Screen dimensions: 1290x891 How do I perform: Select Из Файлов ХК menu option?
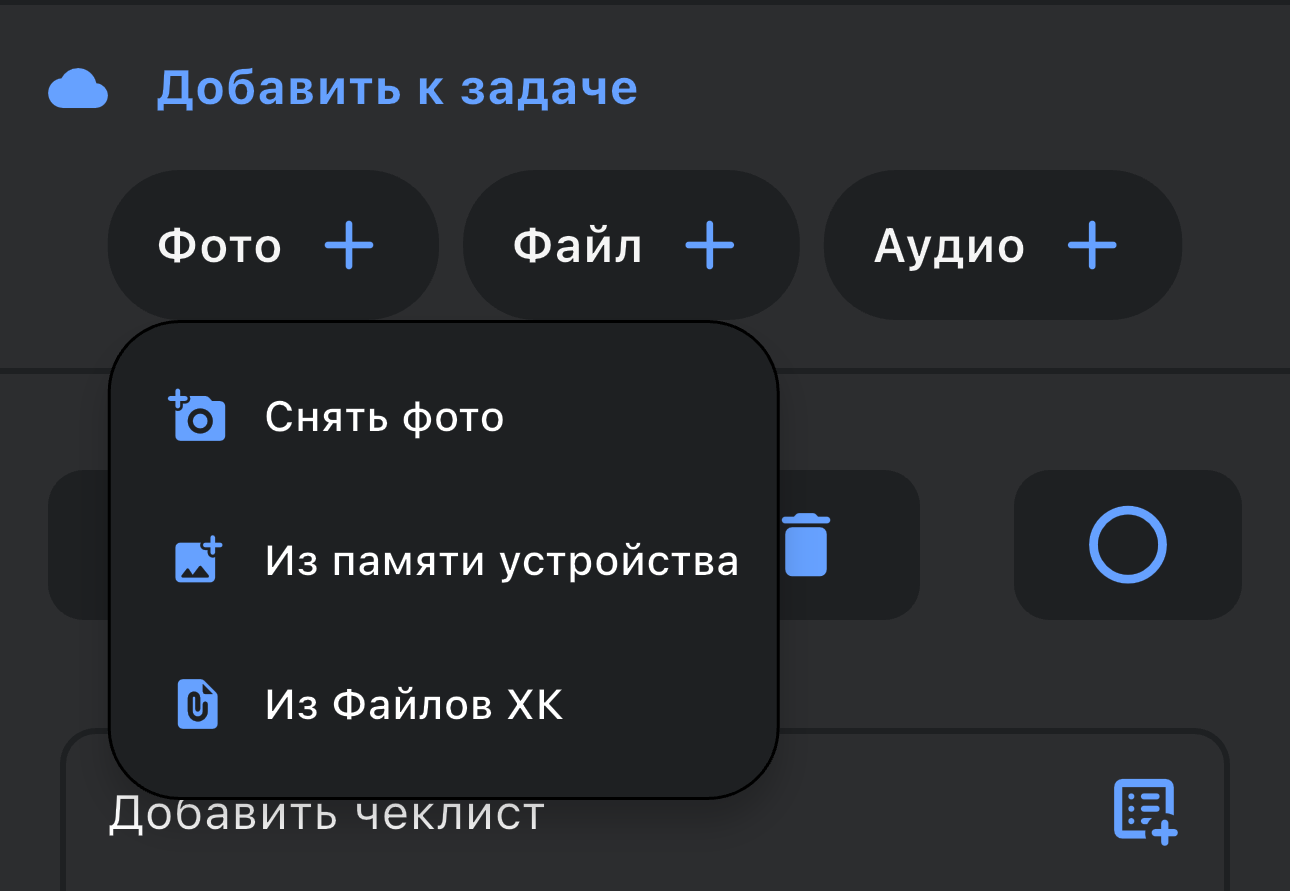point(414,705)
